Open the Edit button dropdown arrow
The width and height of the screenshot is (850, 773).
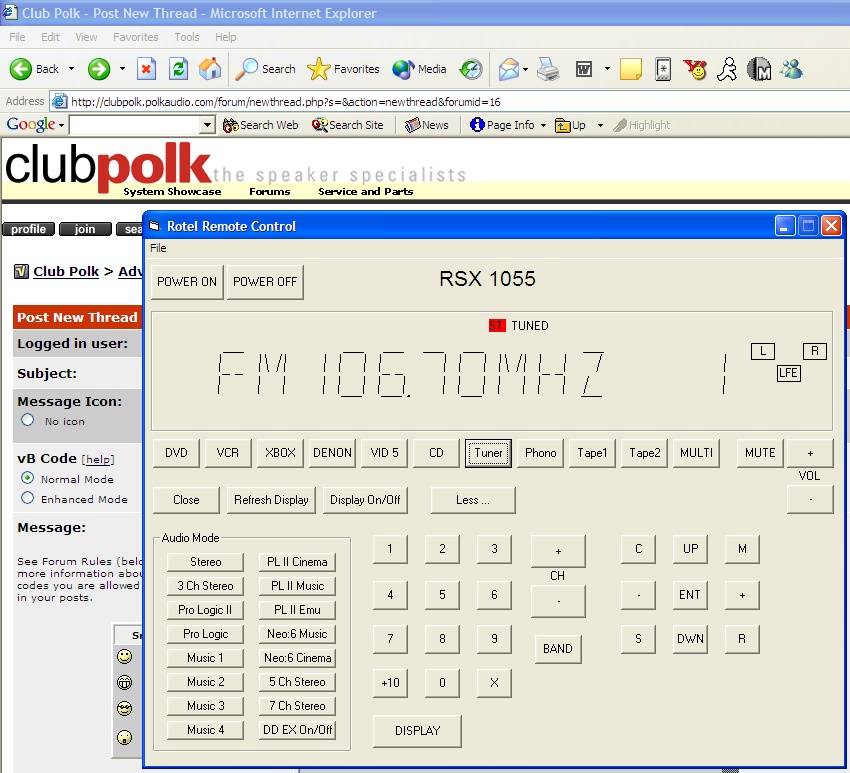pos(607,69)
